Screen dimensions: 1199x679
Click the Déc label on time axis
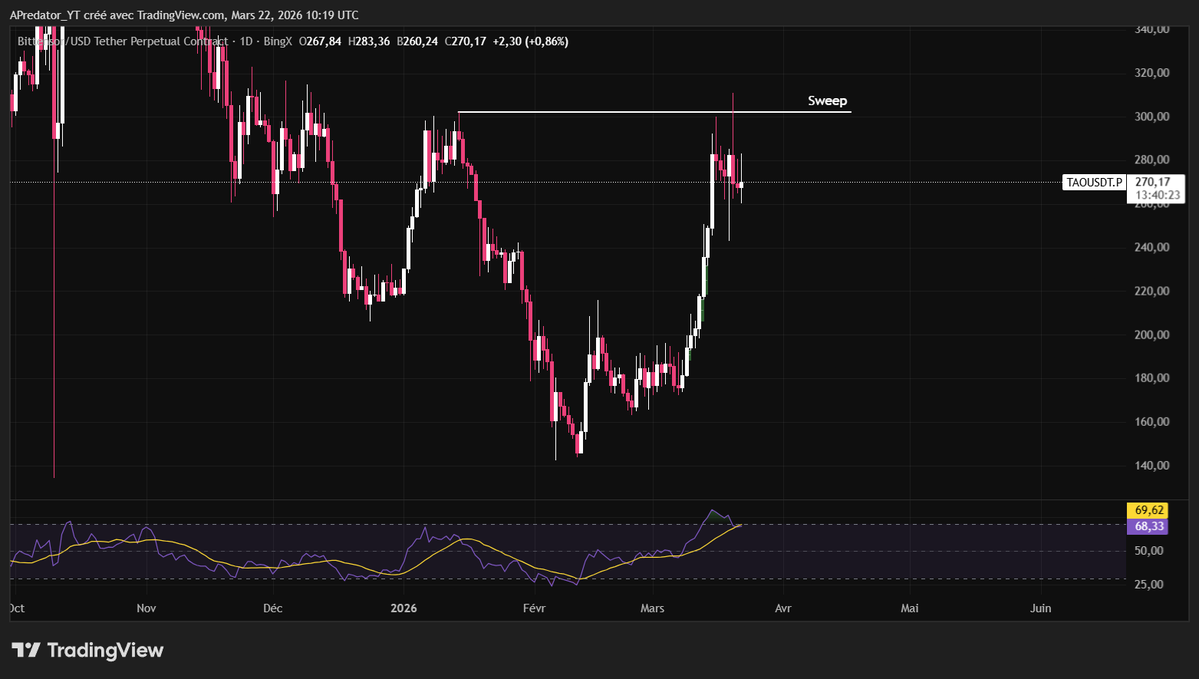(x=272, y=608)
